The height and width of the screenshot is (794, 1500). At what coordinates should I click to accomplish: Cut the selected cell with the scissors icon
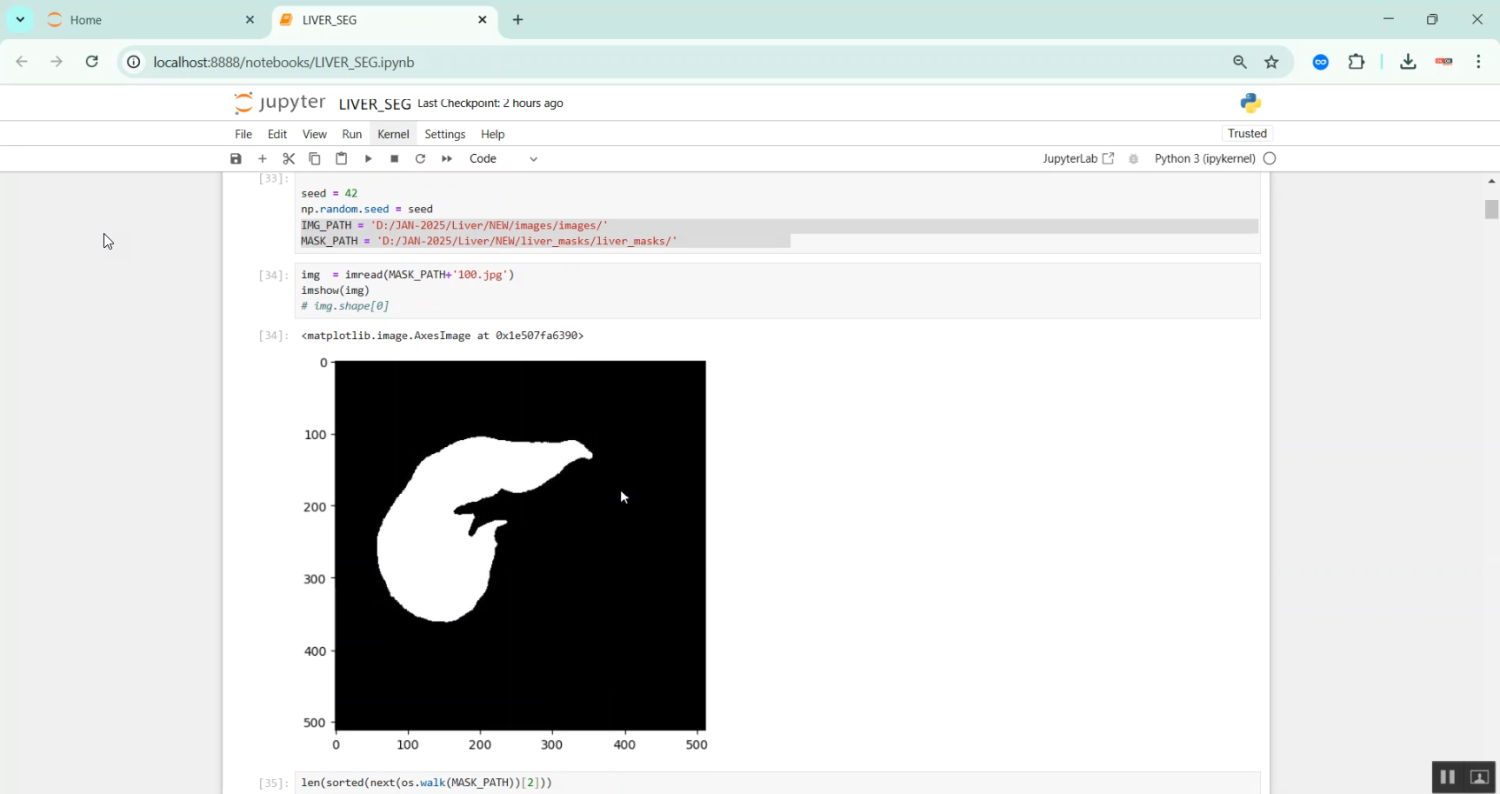[x=289, y=159]
